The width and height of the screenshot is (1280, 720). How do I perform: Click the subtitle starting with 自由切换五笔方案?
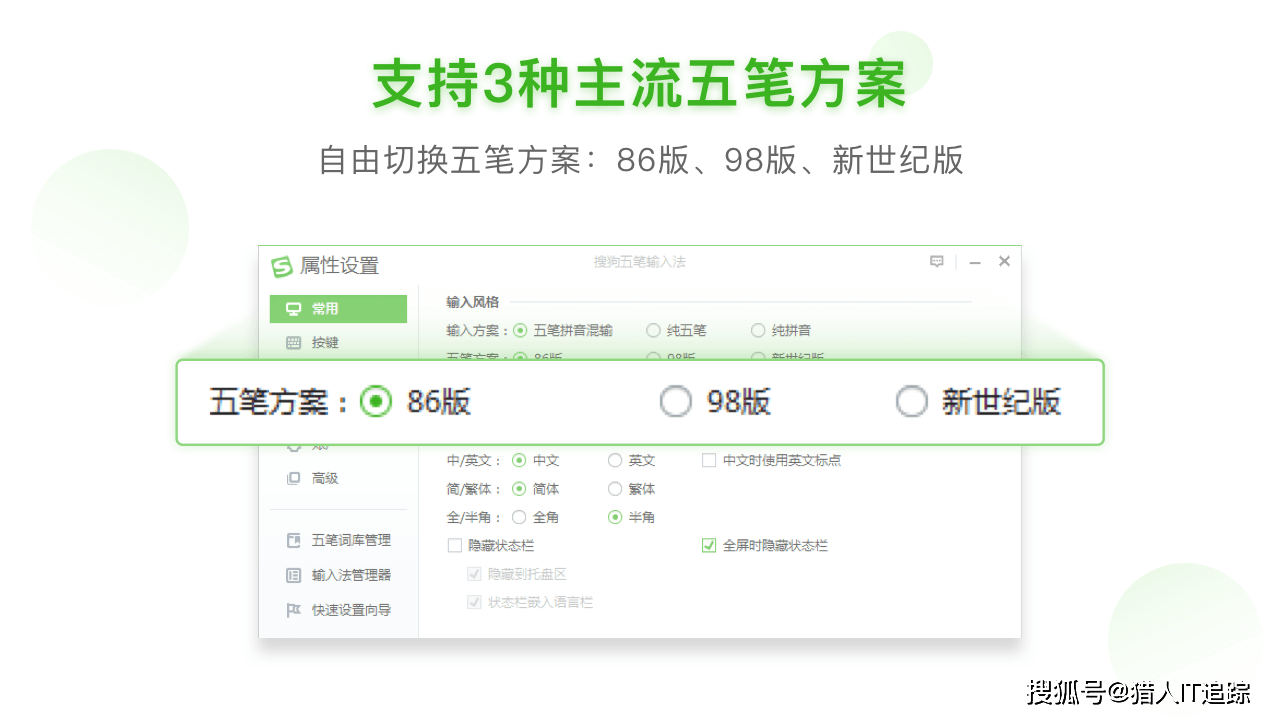[641, 160]
